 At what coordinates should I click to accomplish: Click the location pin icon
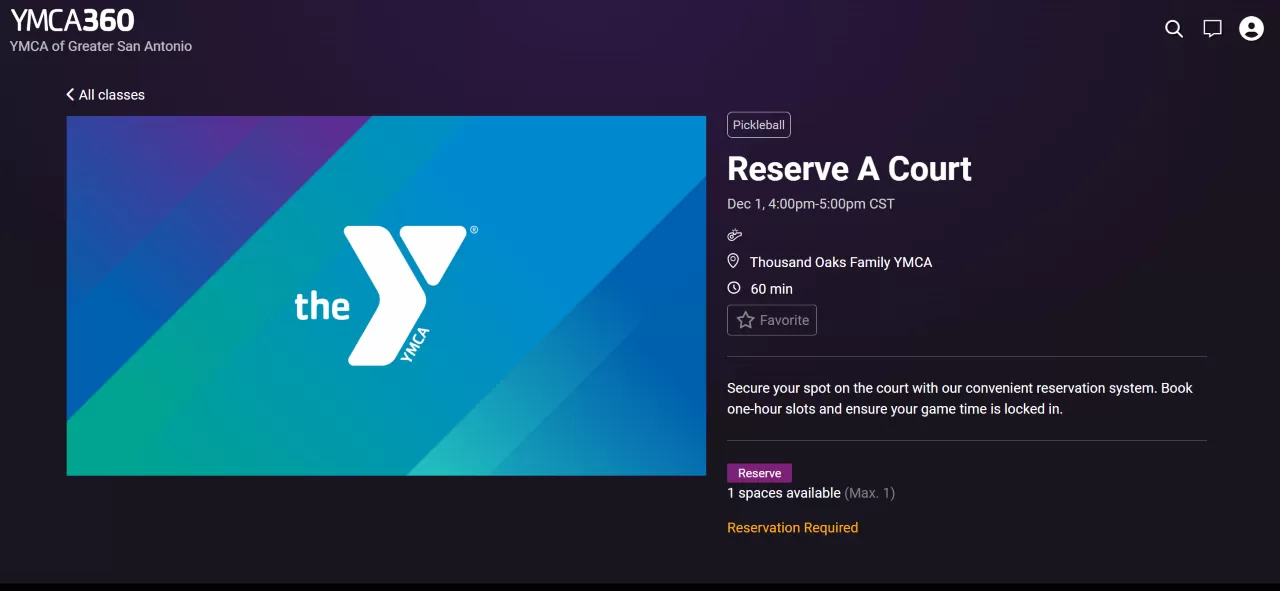pyautogui.click(x=733, y=261)
